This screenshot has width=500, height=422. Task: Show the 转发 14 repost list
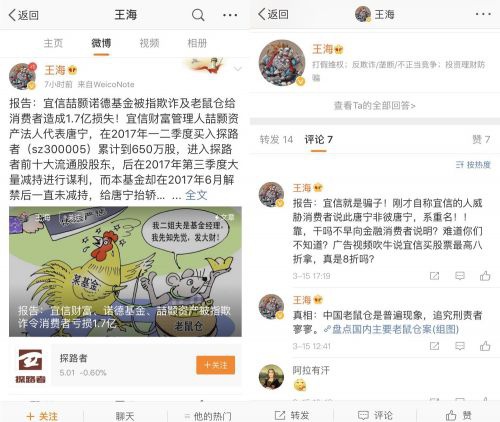coord(276,139)
